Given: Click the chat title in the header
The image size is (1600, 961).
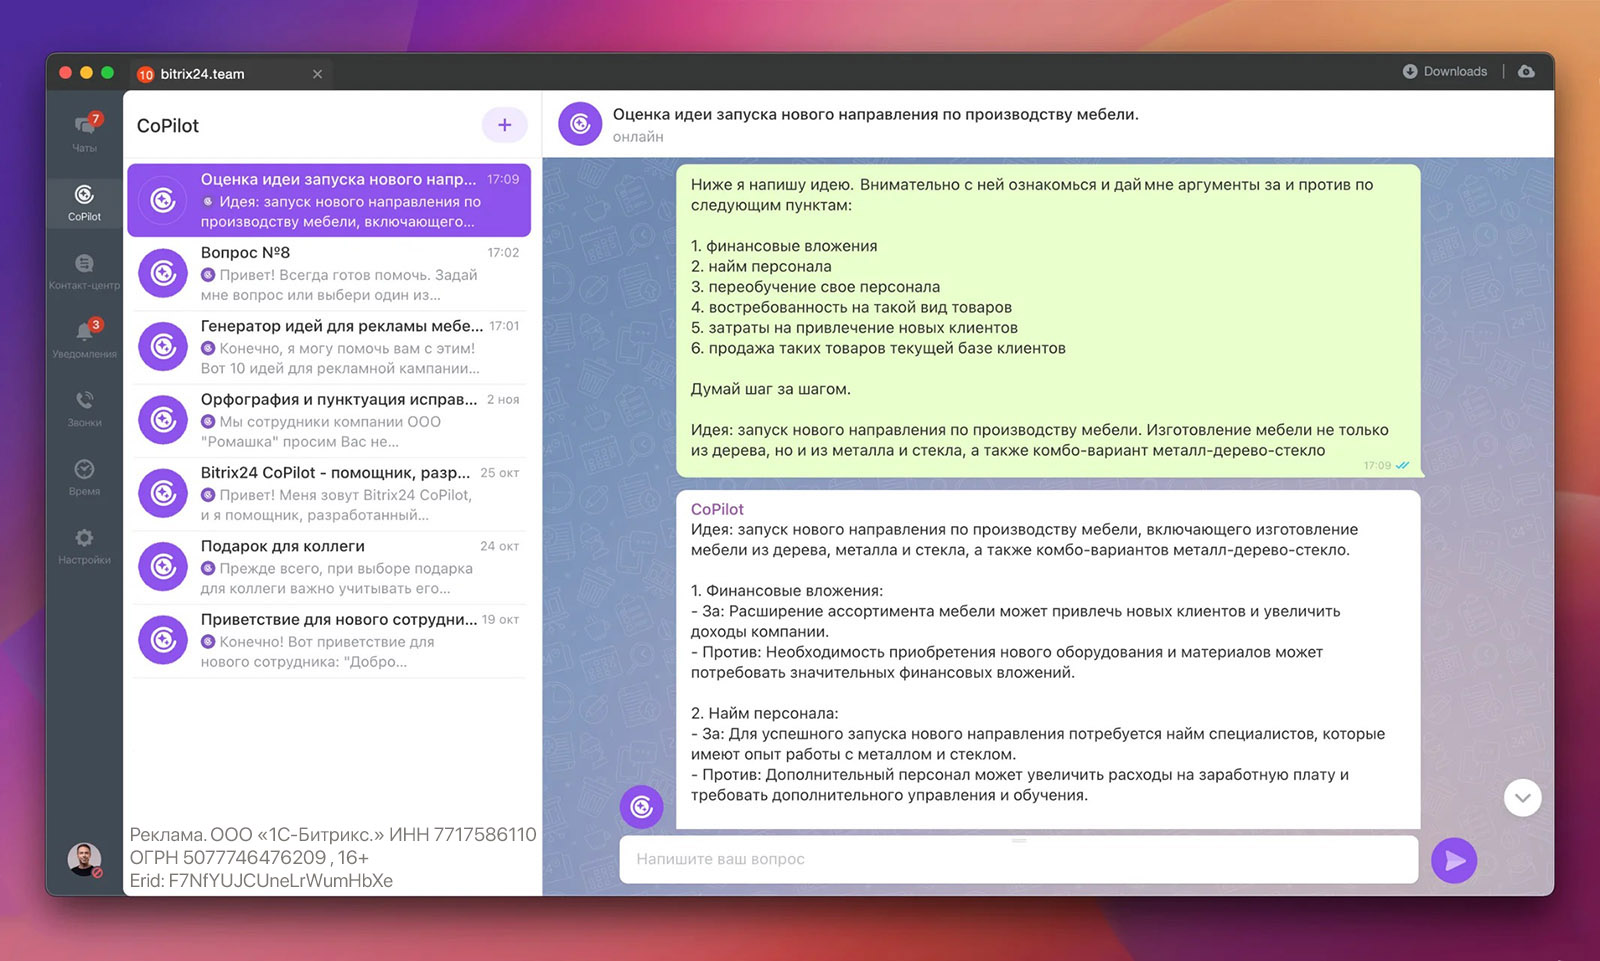Looking at the screenshot, I should (x=875, y=114).
